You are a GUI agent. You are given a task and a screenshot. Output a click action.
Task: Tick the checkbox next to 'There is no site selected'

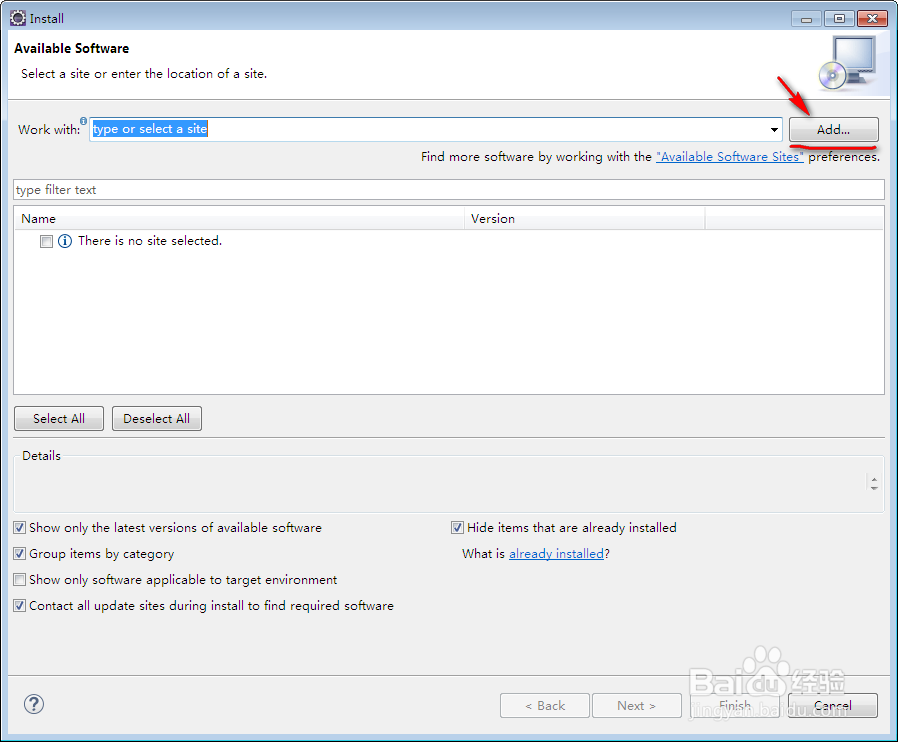[46, 242]
